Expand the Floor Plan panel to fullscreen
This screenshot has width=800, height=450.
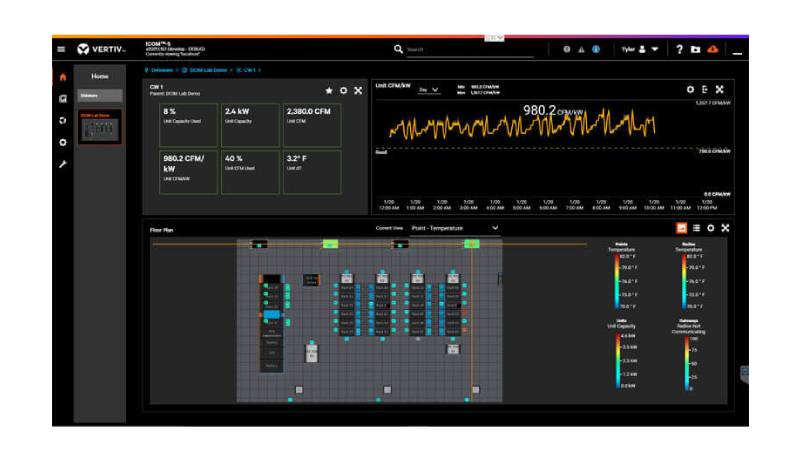coord(726,228)
